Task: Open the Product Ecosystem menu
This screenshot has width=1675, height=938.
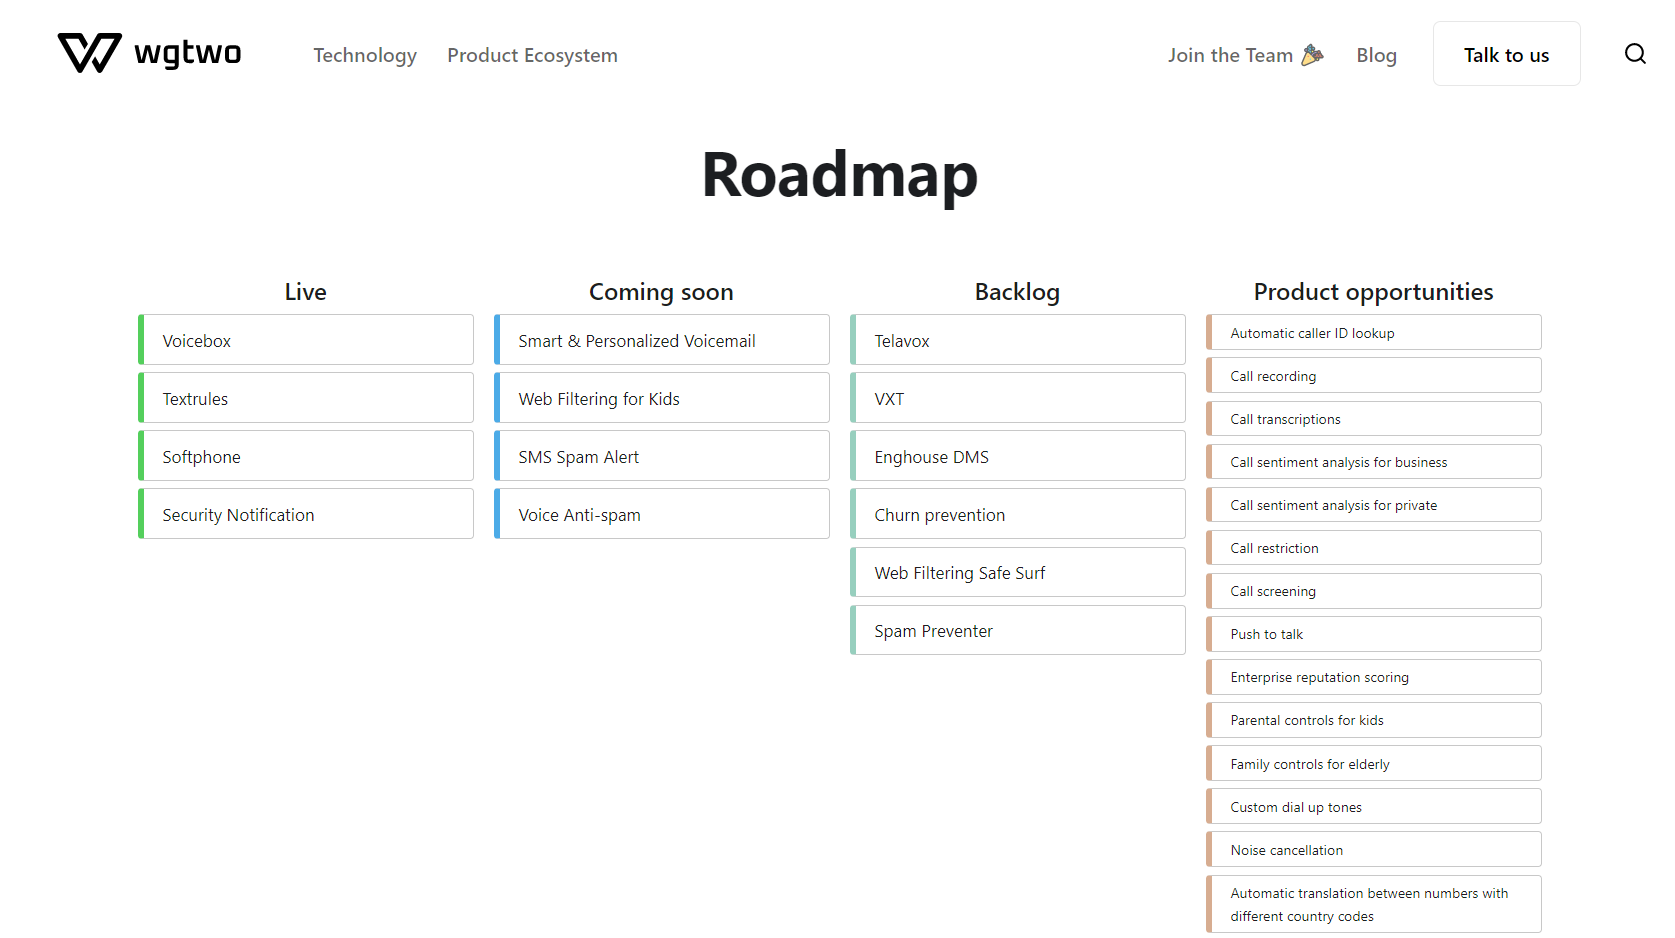Action: pos(532,55)
